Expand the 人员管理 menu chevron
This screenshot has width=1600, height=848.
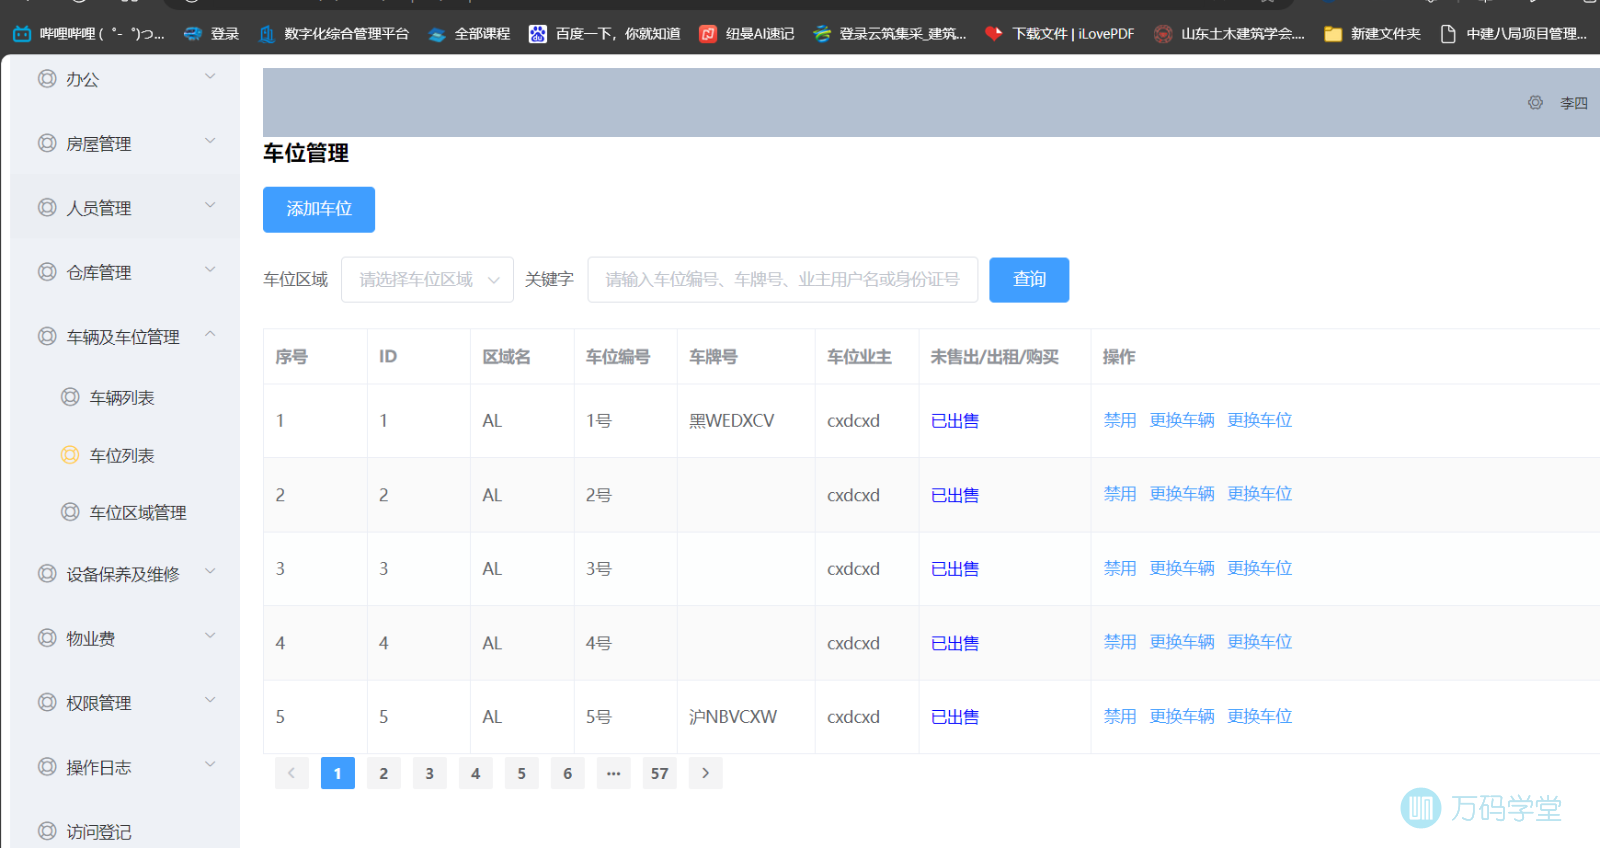tap(210, 205)
